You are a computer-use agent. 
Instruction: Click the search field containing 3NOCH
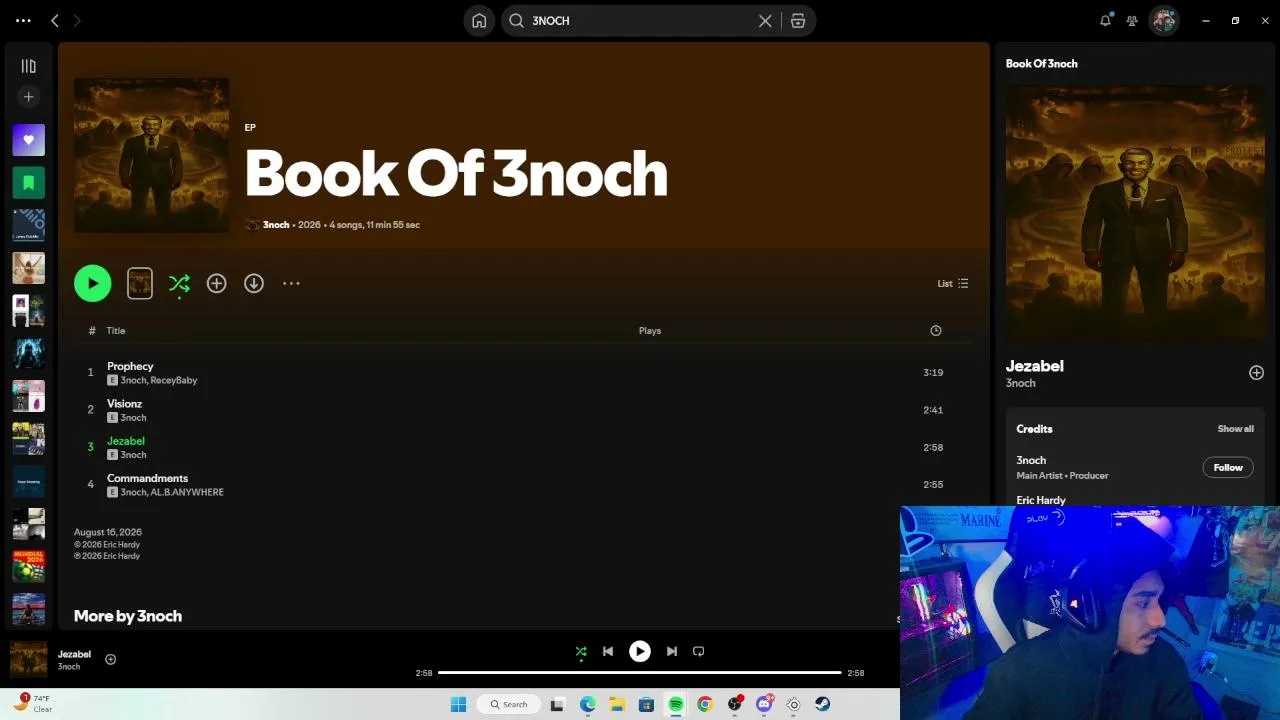[640, 21]
